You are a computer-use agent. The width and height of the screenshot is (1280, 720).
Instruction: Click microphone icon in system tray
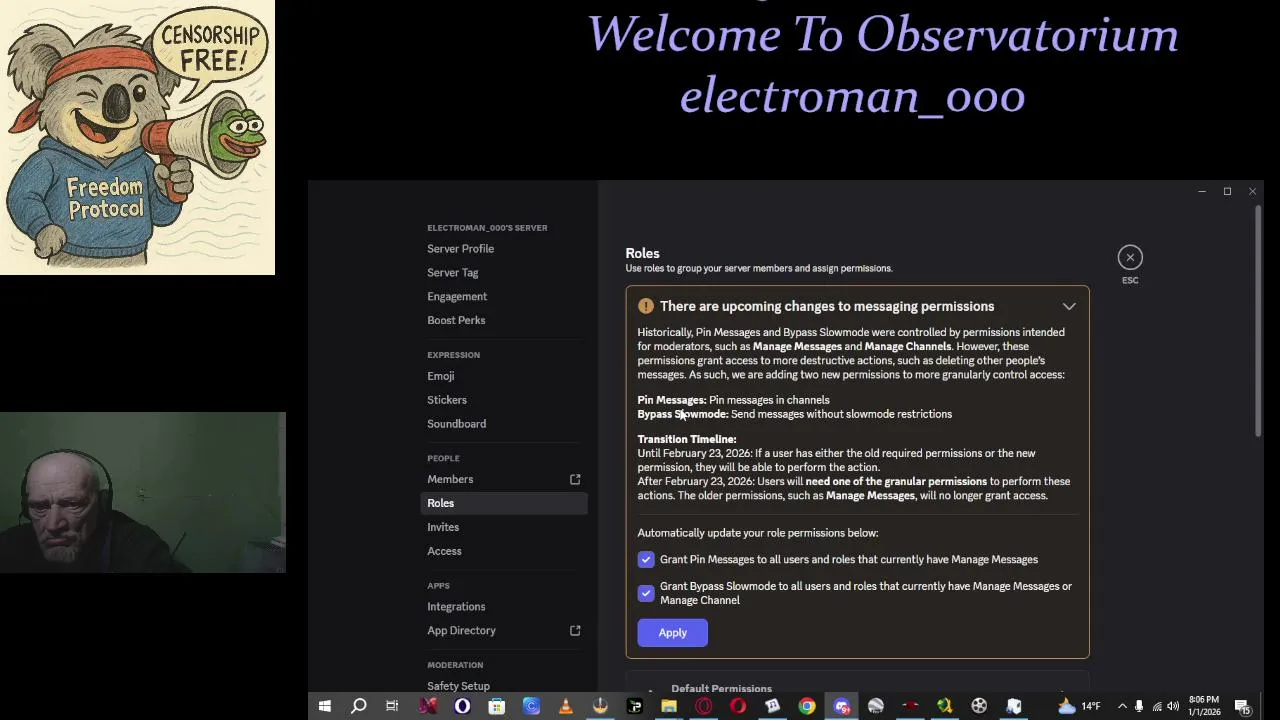click(x=1139, y=707)
